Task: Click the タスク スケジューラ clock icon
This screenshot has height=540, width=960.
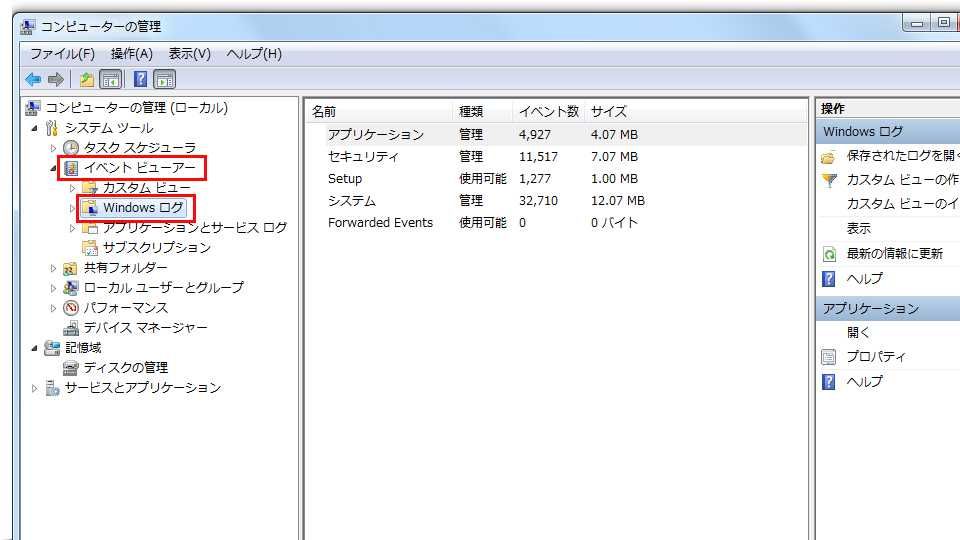Action: (x=71, y=148)
